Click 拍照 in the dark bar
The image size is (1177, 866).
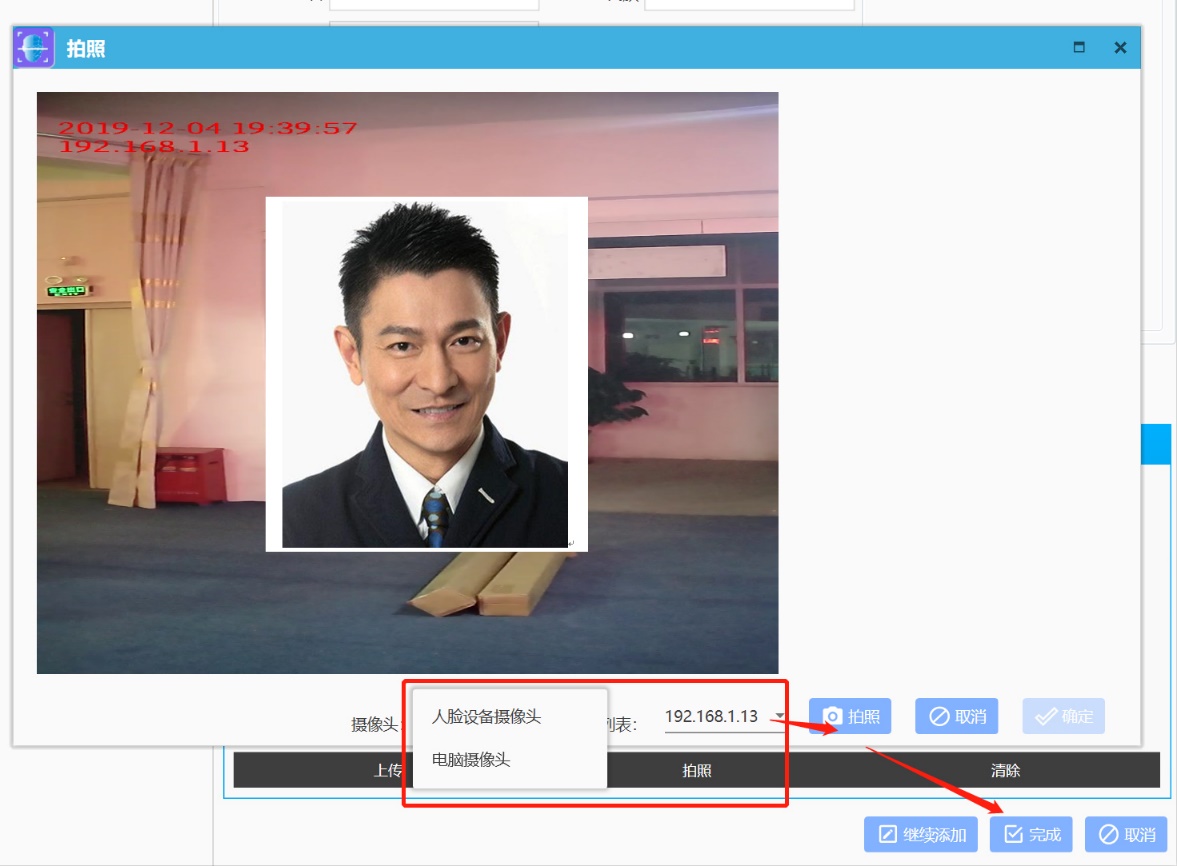[697, 770]
